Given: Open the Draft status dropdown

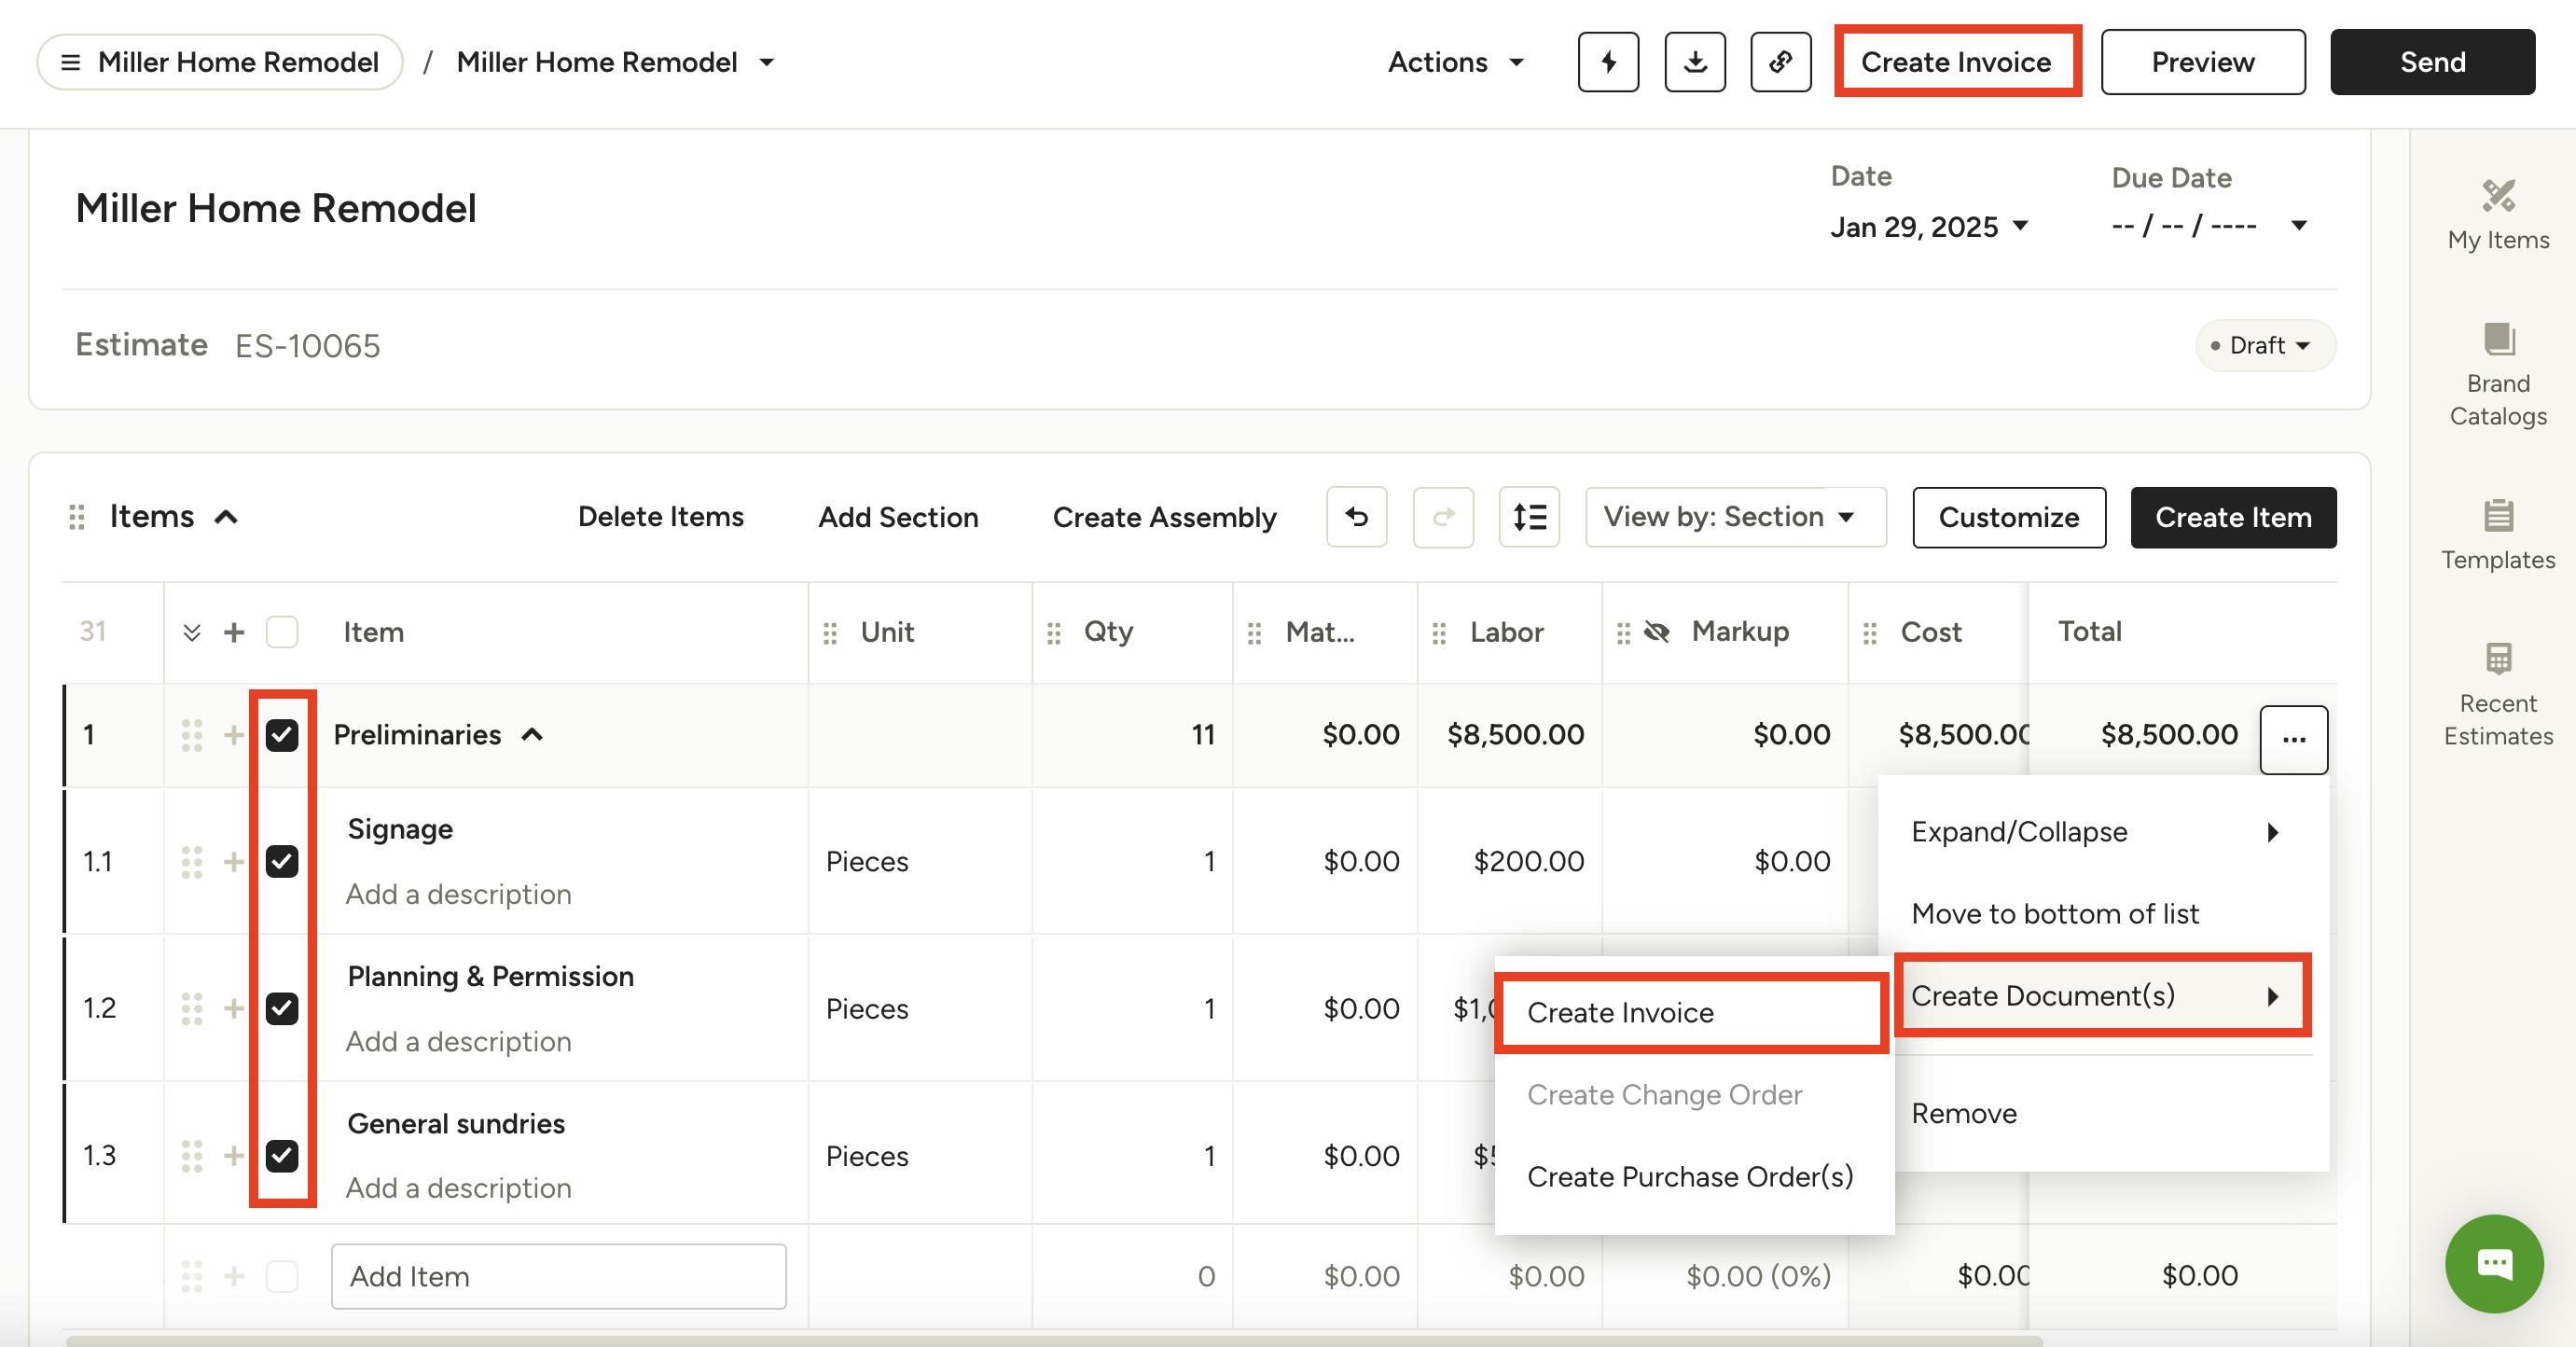Looking at the screenshot, I should coord(2265,345).
